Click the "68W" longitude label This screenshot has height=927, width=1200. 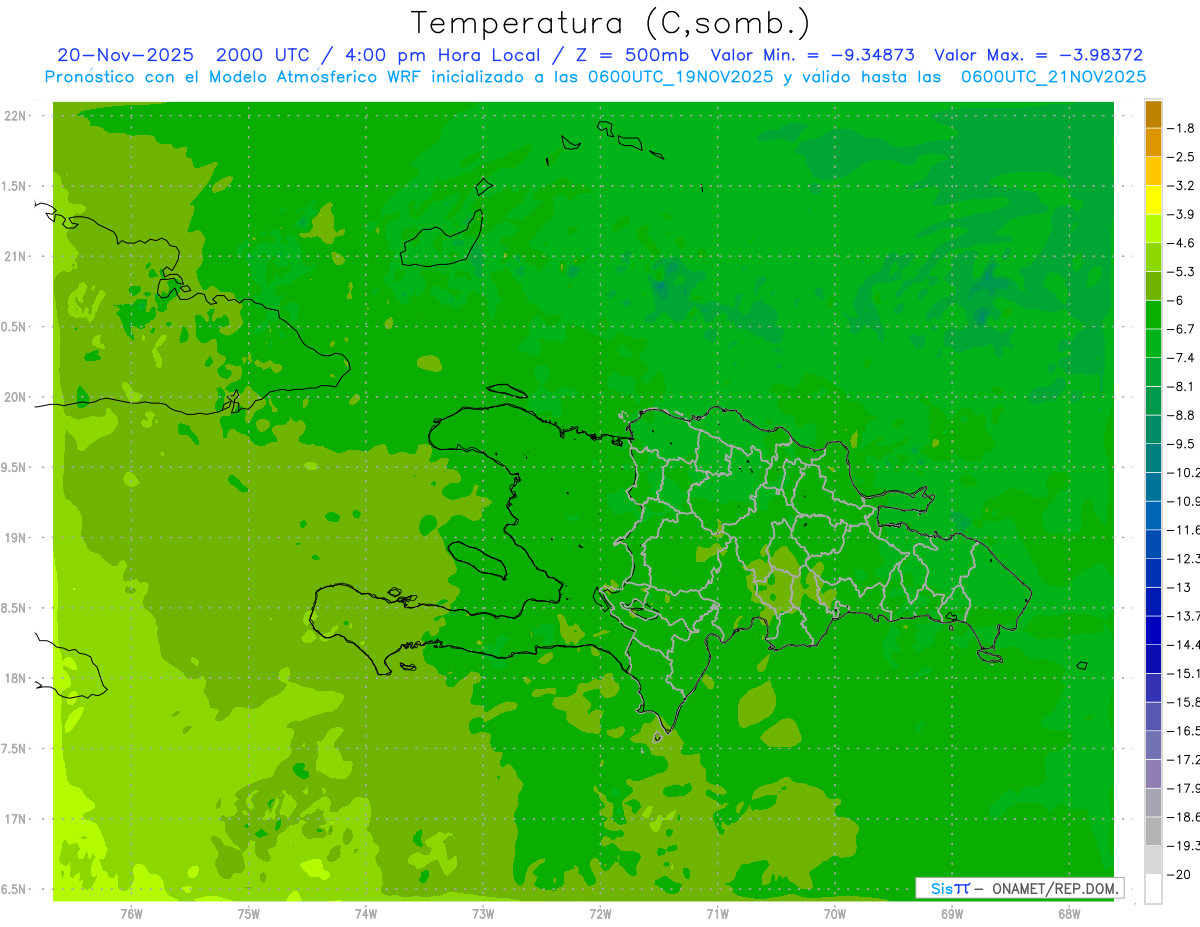click(1069, 913)
